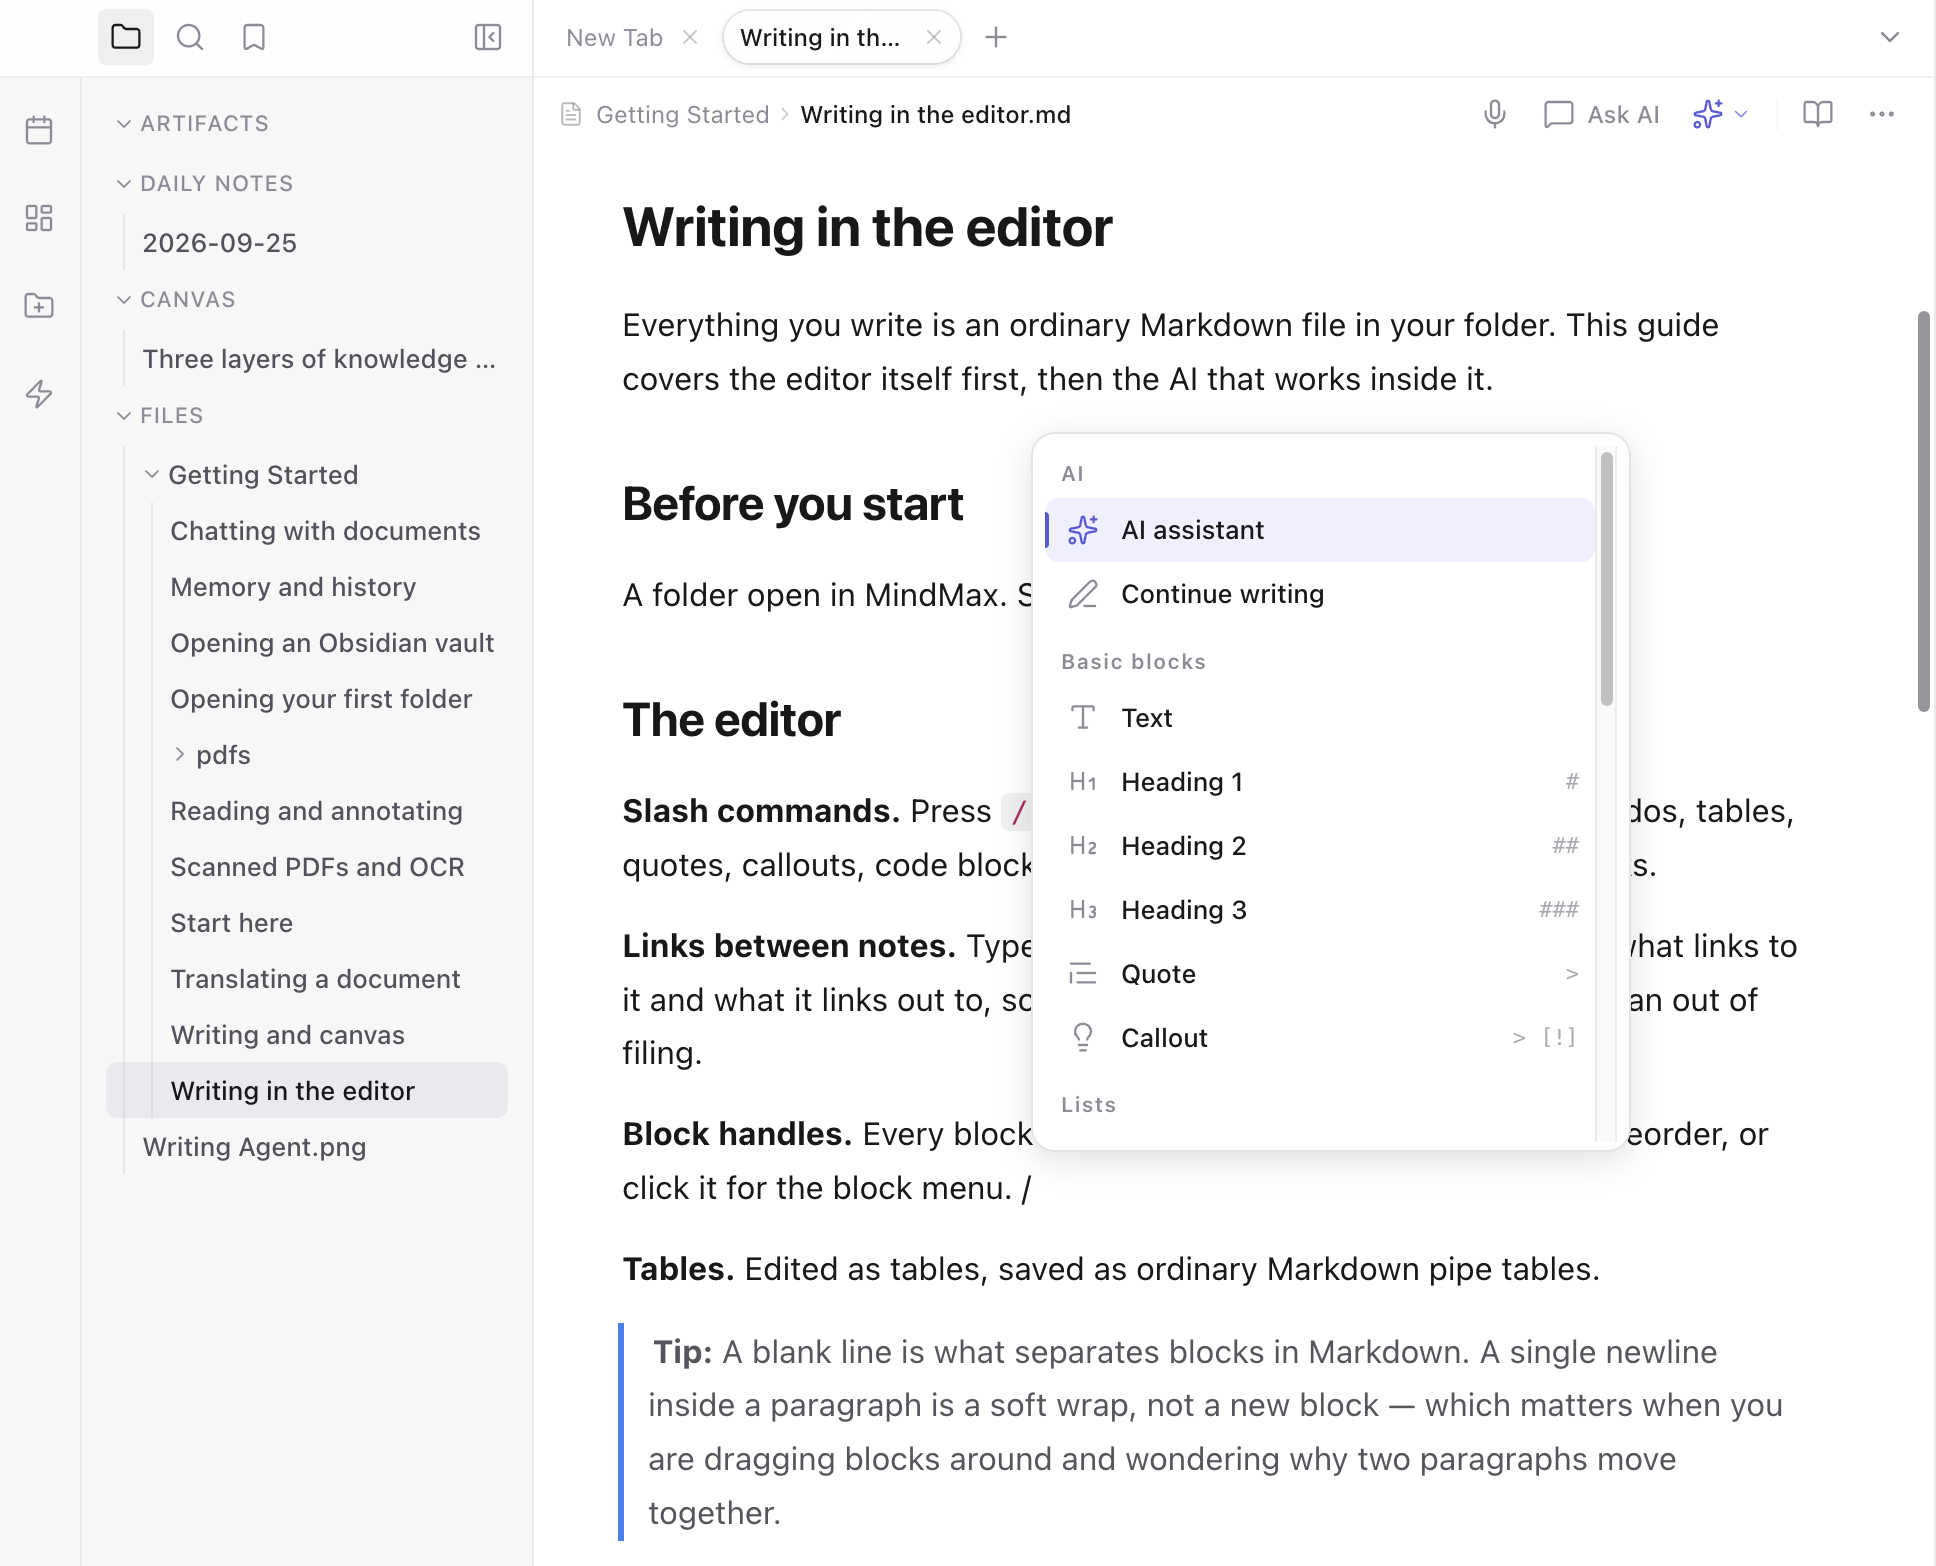1936x1566 pixels.
Task: Click the lightning bolt icon in left rail
Action: coord(39,394)
